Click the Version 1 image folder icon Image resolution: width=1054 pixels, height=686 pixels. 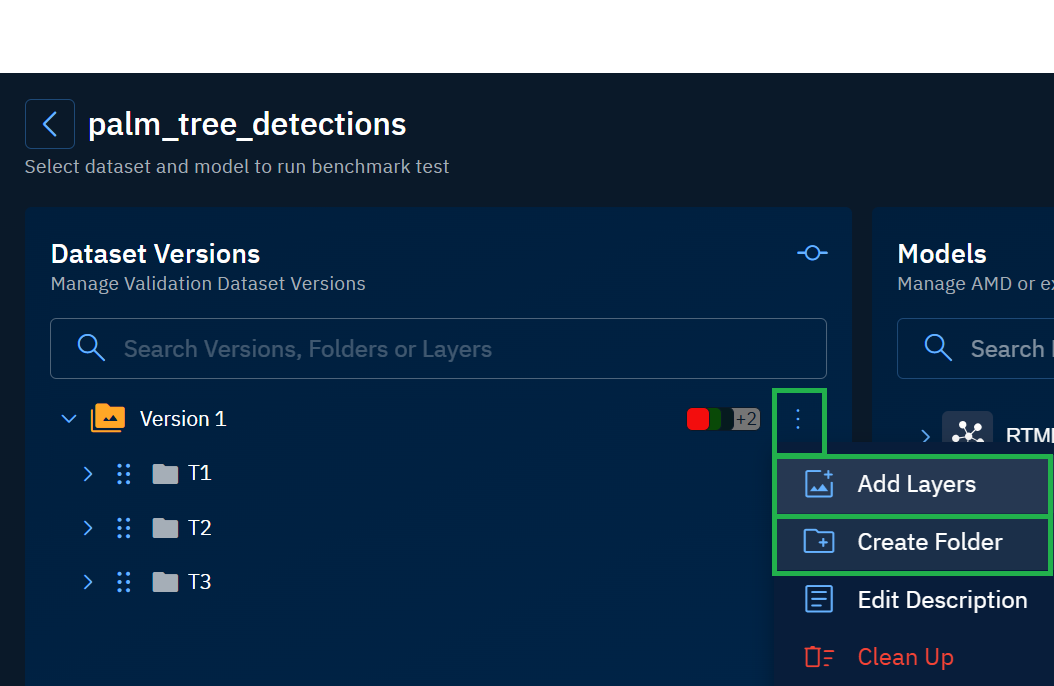point(108,418)
